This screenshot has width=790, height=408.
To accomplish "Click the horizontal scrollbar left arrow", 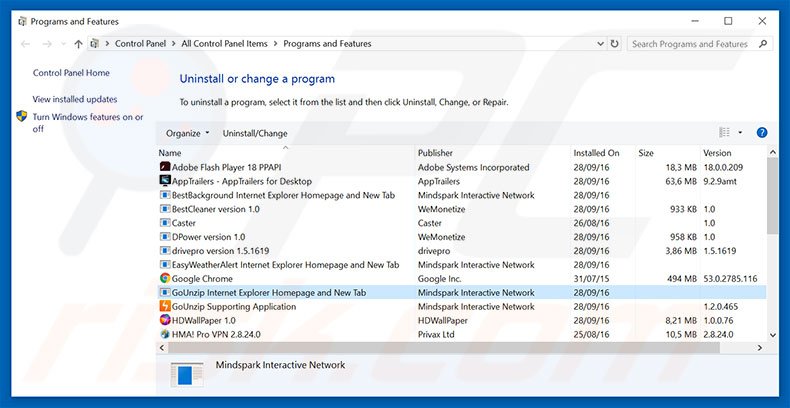I will click(x=162, y=348).
